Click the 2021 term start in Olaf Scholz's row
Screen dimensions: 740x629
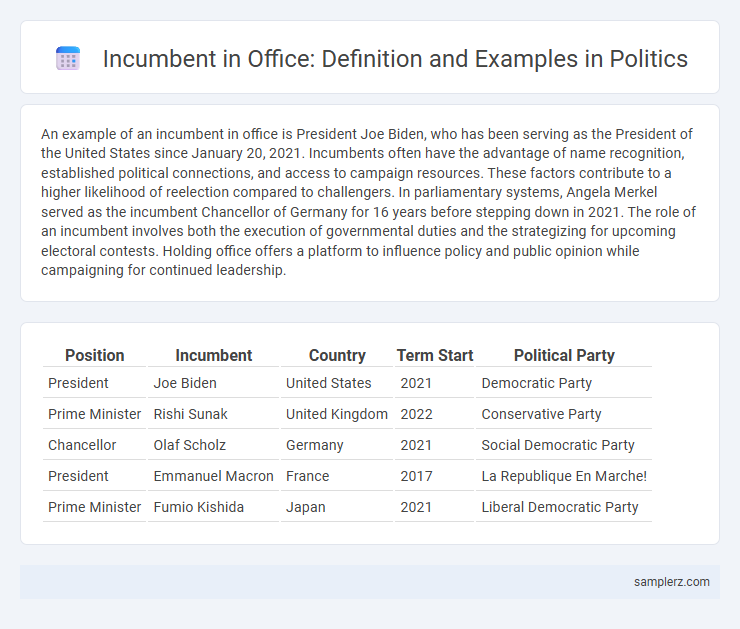(435, 445)
